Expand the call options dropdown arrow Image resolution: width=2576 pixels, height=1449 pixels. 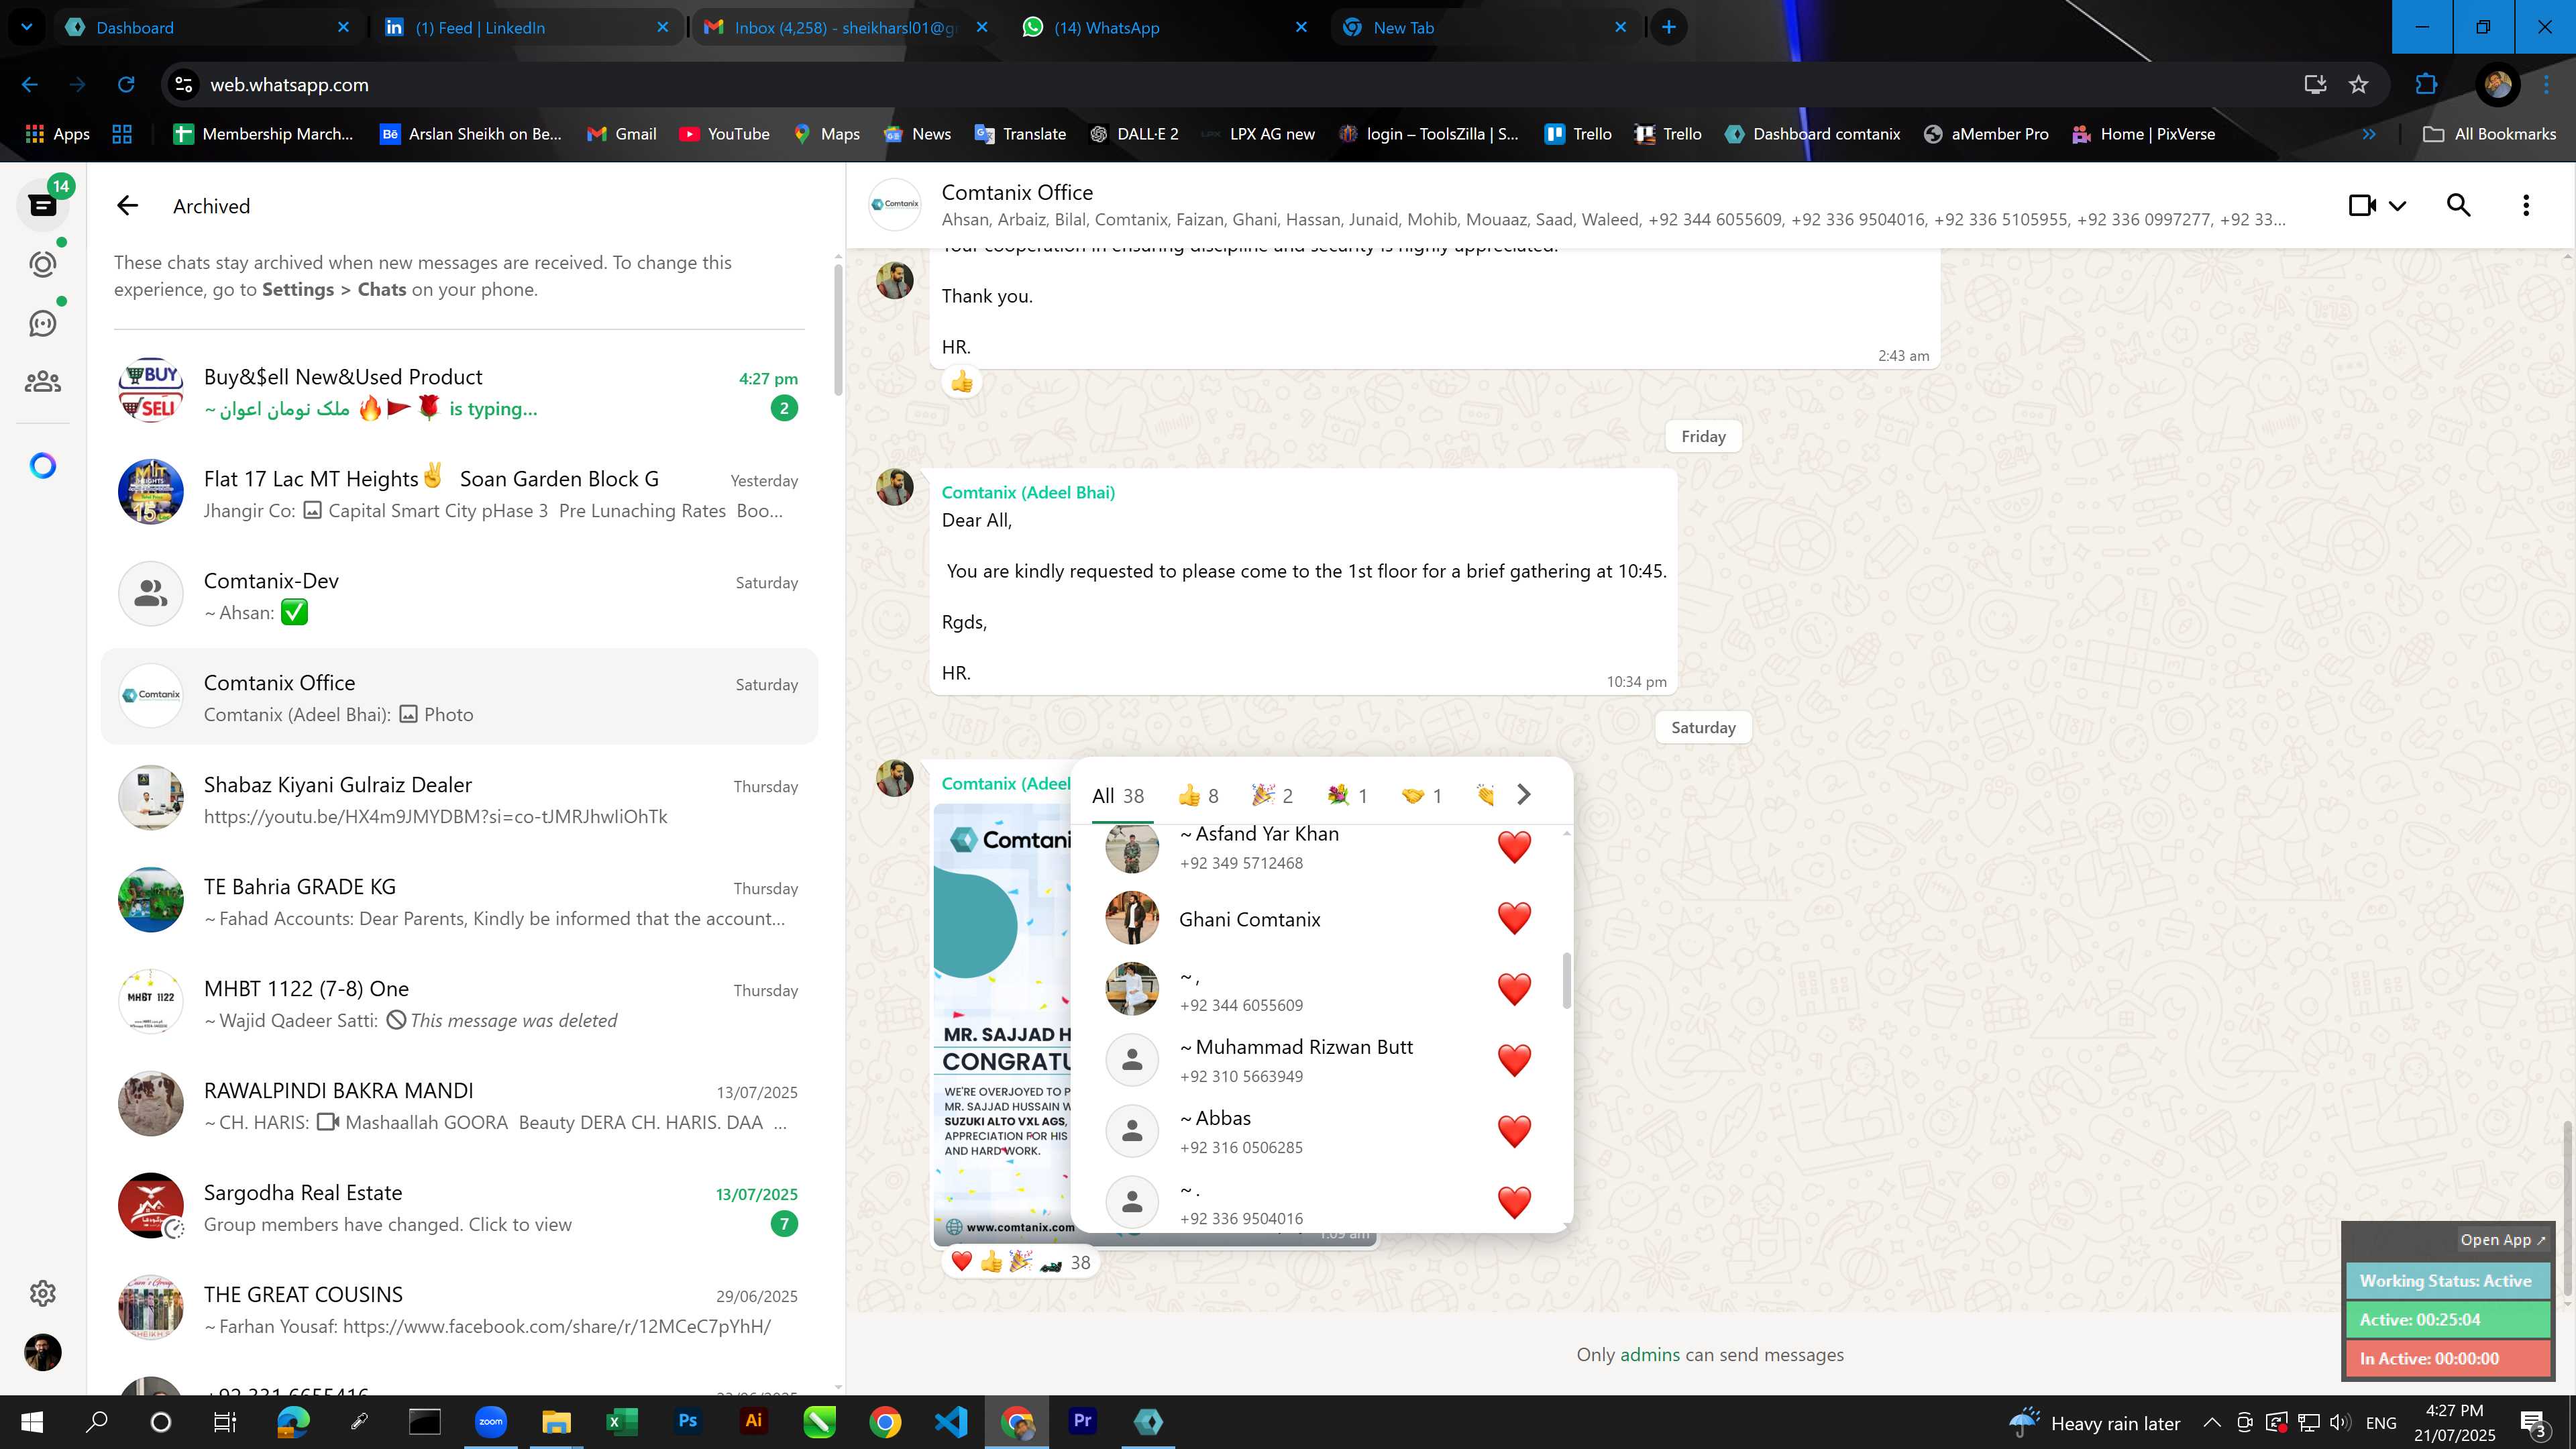point(2398,206)
